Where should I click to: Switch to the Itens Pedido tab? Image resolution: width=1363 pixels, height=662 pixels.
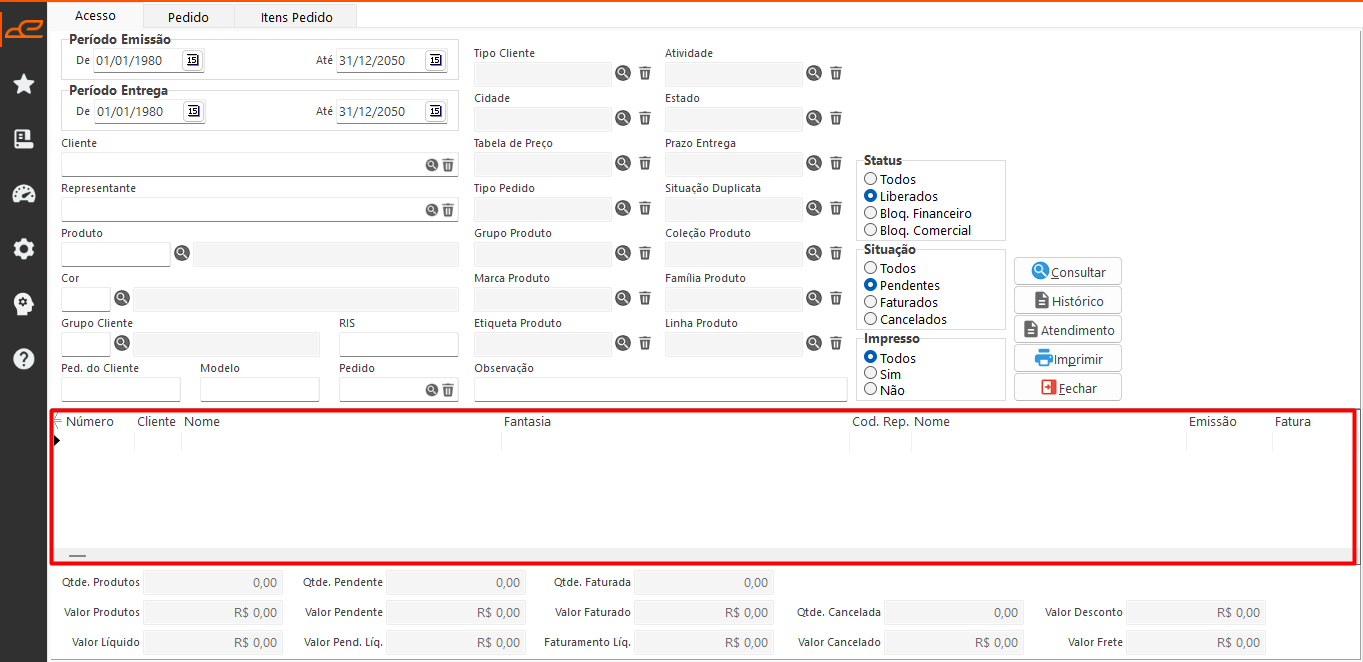[296, 17]
